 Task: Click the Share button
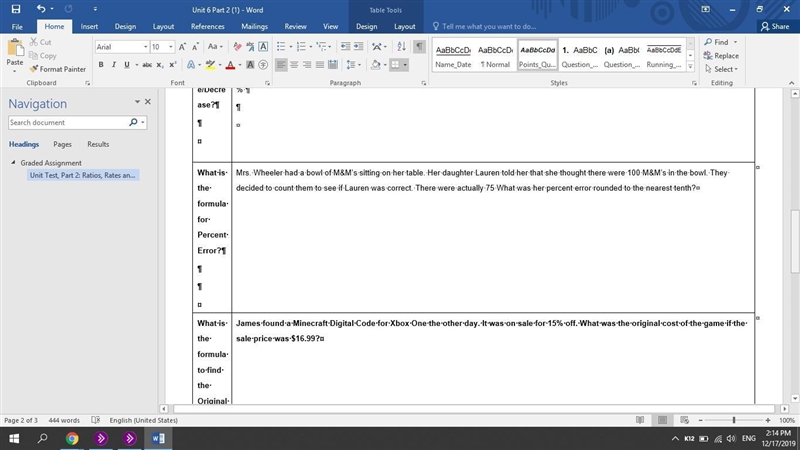click(775, 27)
